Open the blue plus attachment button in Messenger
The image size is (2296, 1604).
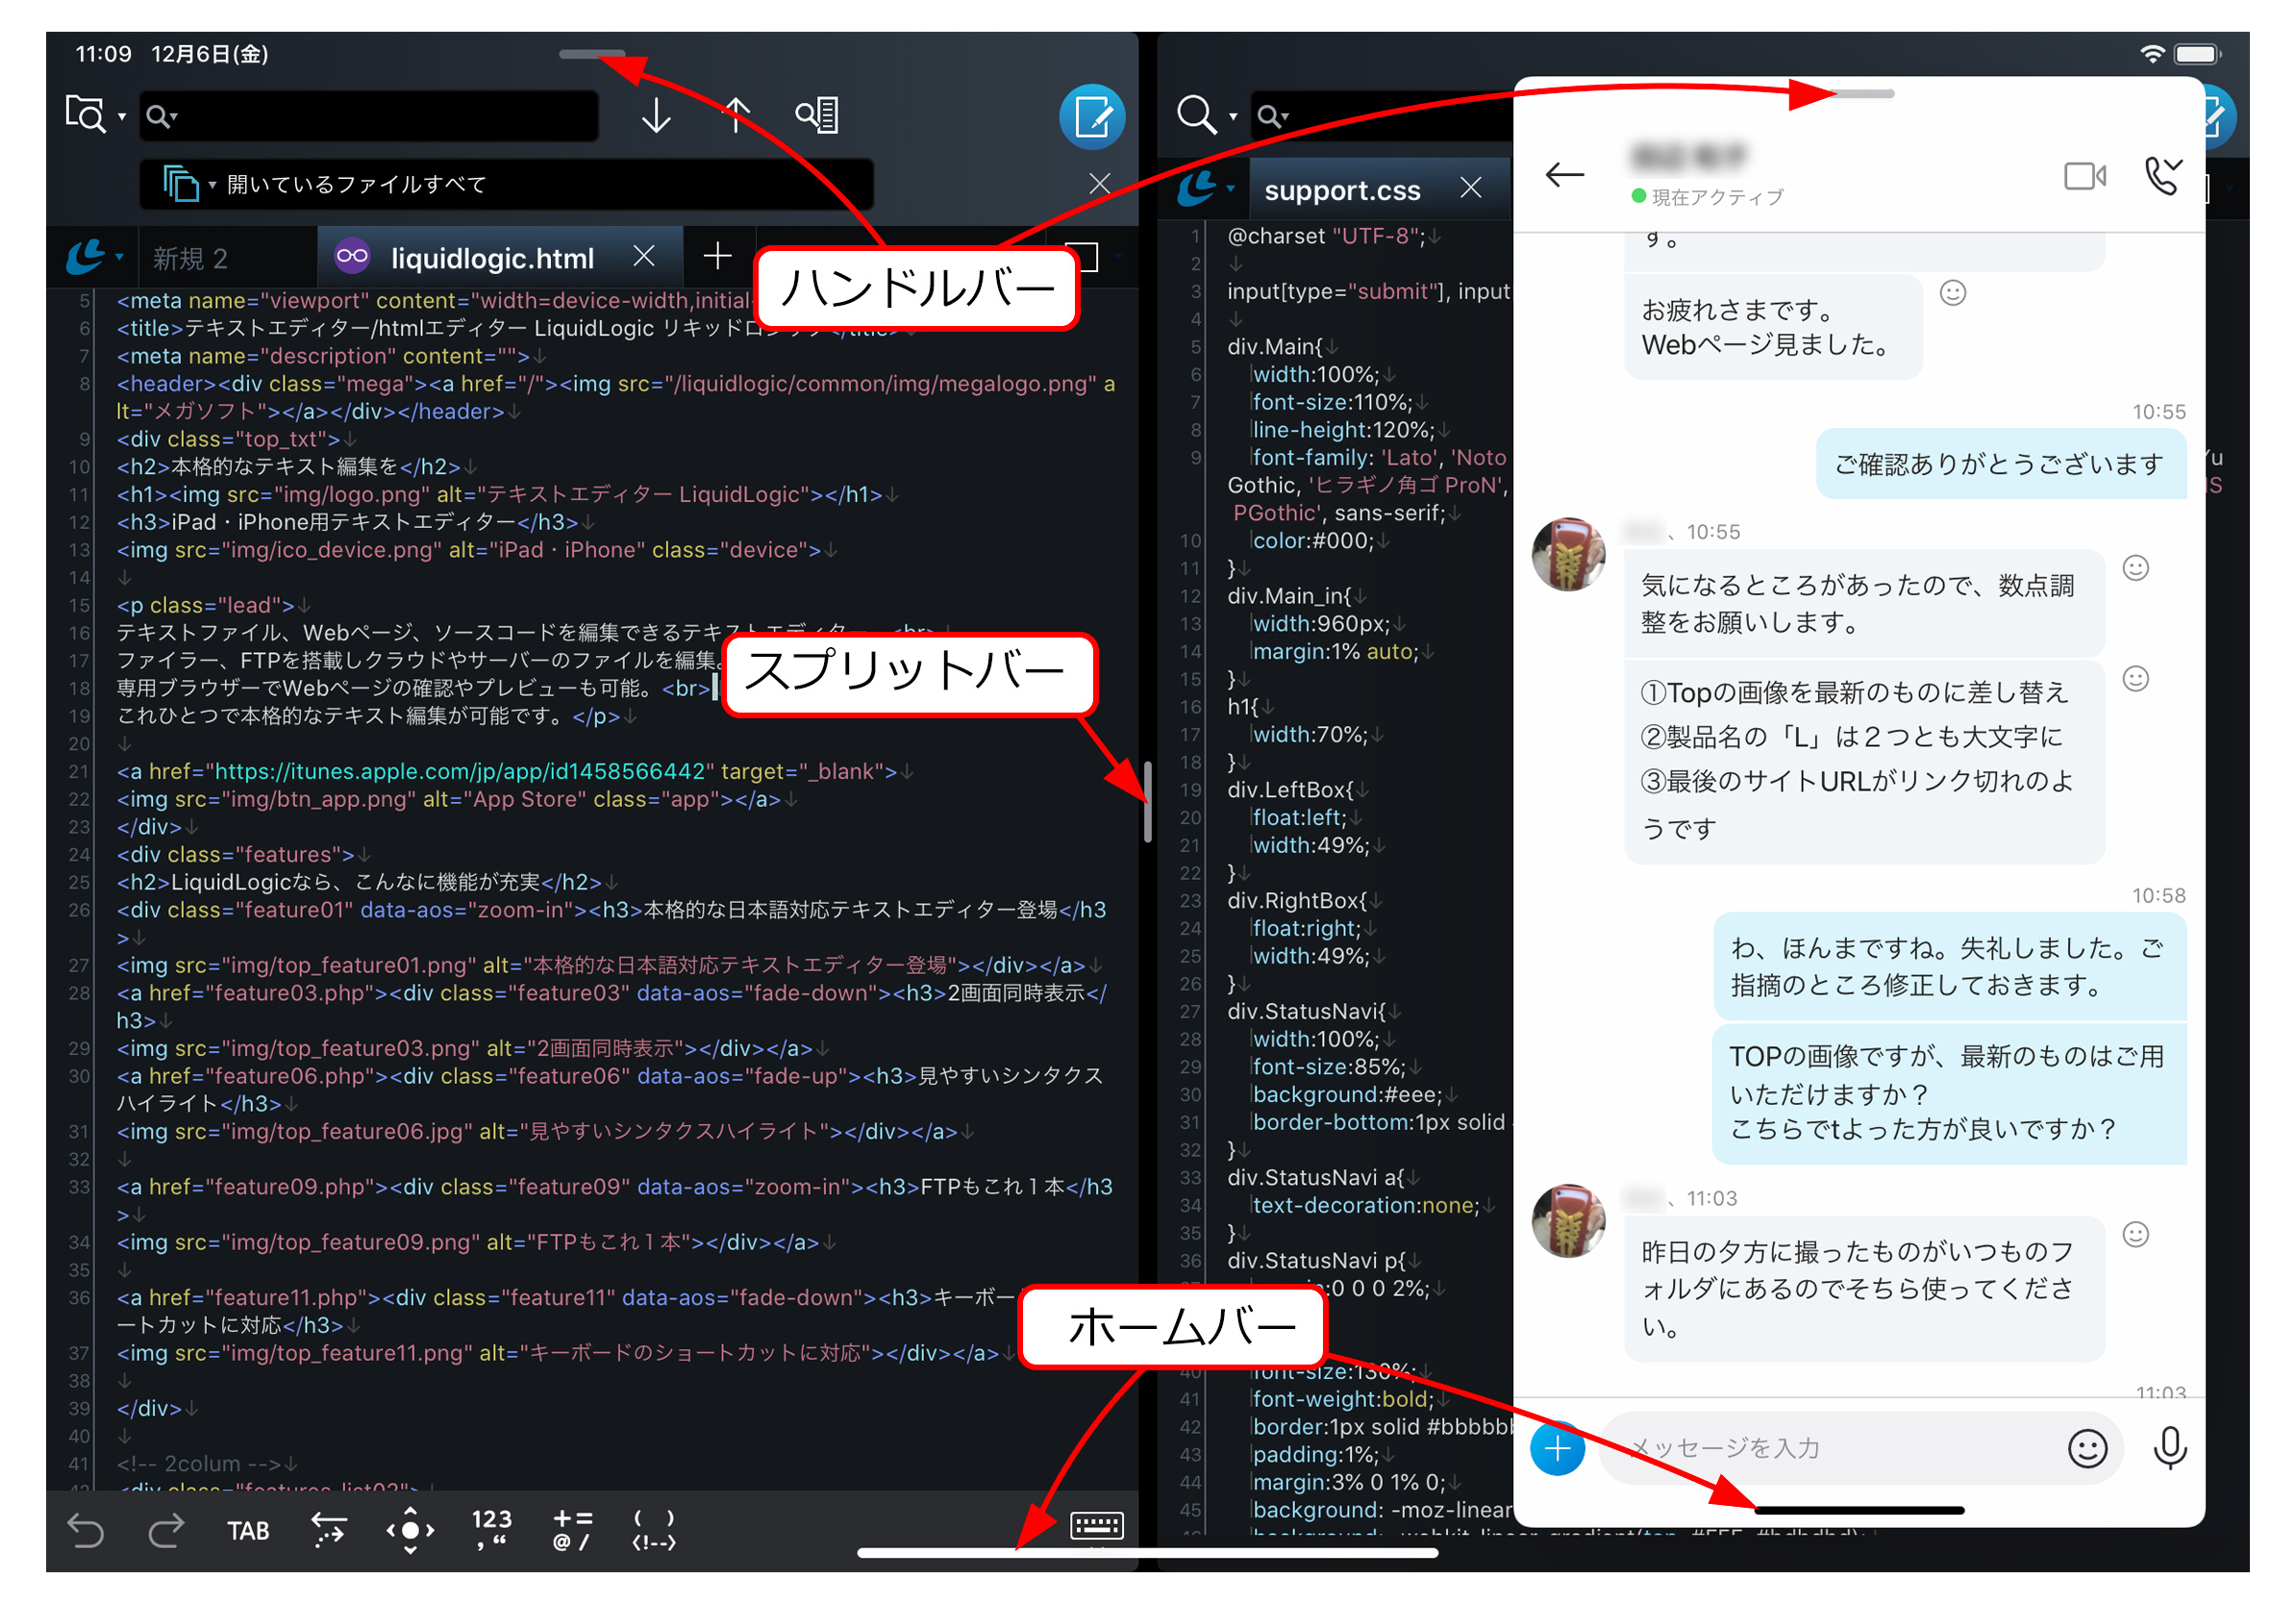click(x=1557, y=1448)
